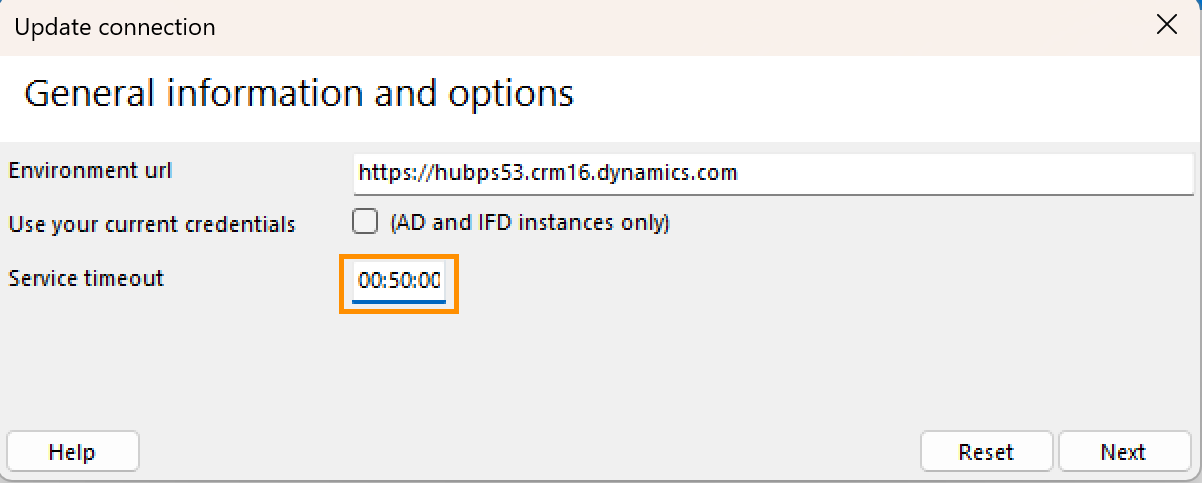The width and height of the screenshot is (1202, 483).
Task: Click the "(AD and IFD instances only)" label
Action: coord(529,222)
